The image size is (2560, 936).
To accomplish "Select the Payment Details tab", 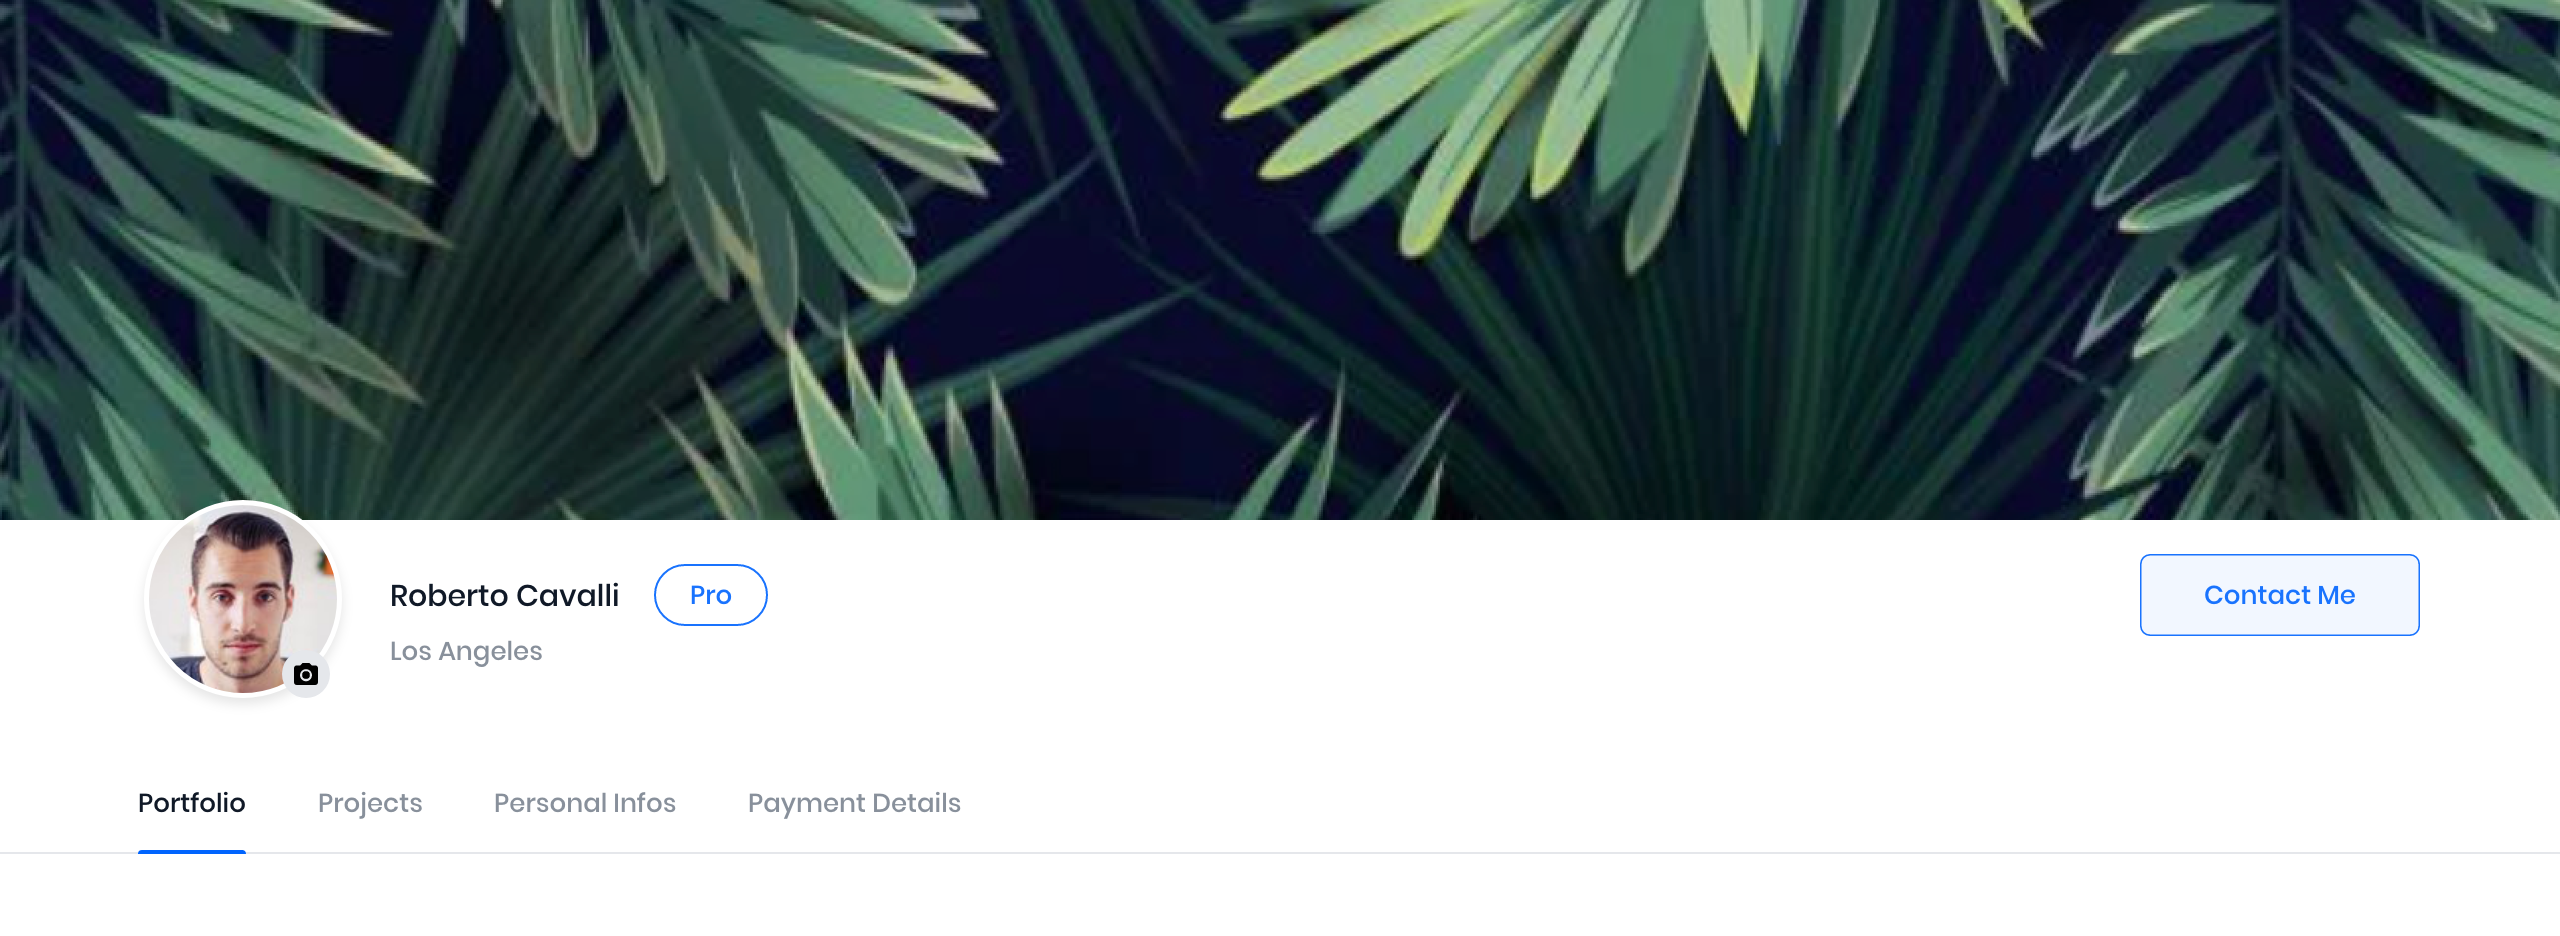I will click(854, 803).
